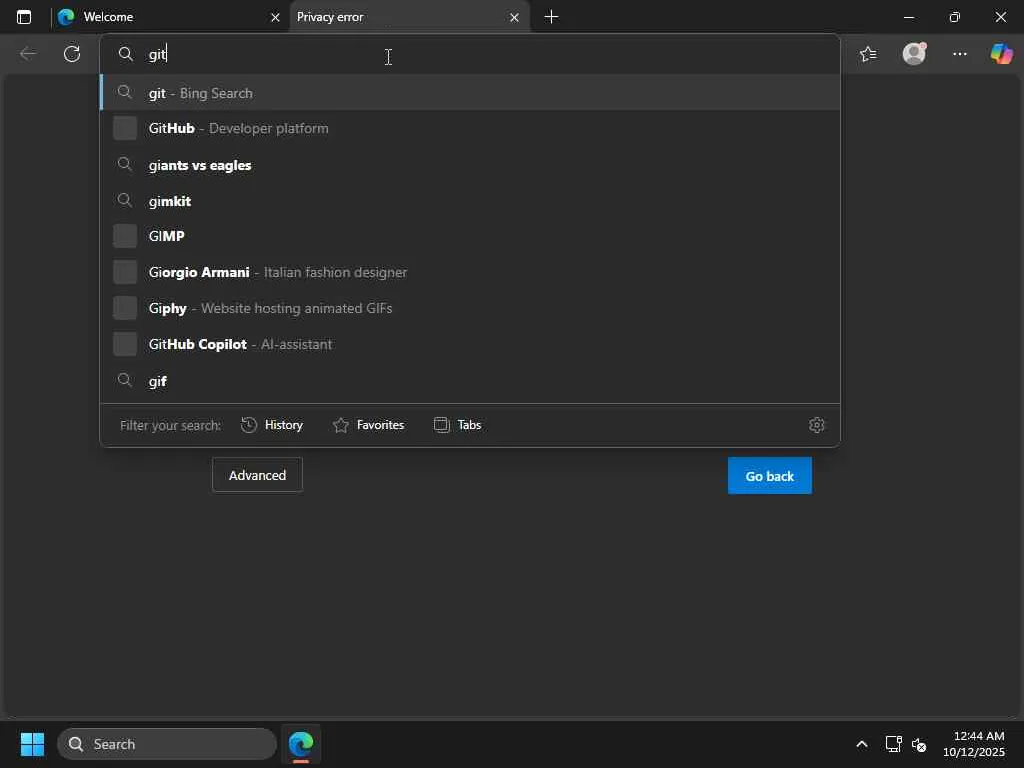The width and height of the screenshot is (1024, 768).
Task: Open the clock and date panel
Action: tap(974, 744)
